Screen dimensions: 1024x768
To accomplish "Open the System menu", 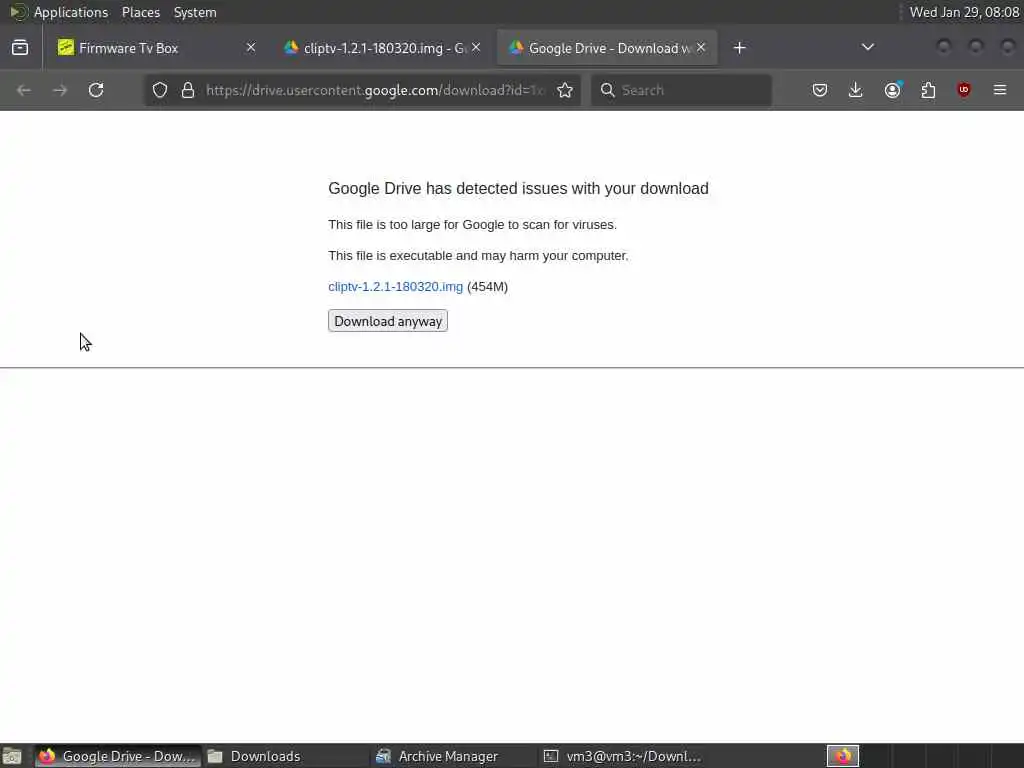I will pyautogui.click(x=195, y=12).
